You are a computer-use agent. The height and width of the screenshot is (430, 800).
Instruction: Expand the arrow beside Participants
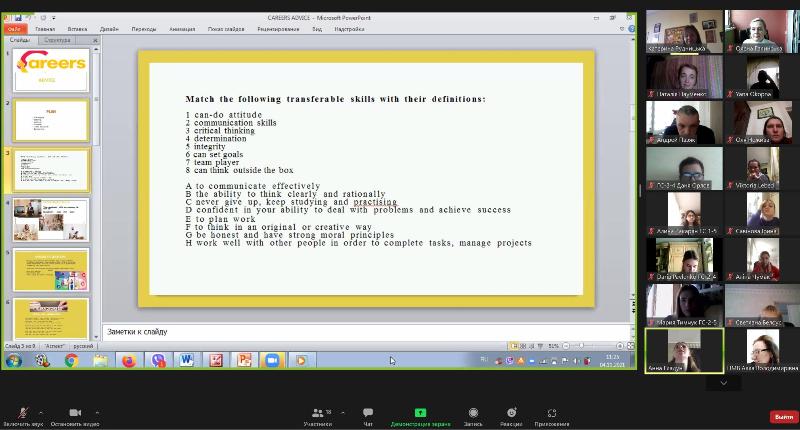pyautogui.click(x=343, y=412)
